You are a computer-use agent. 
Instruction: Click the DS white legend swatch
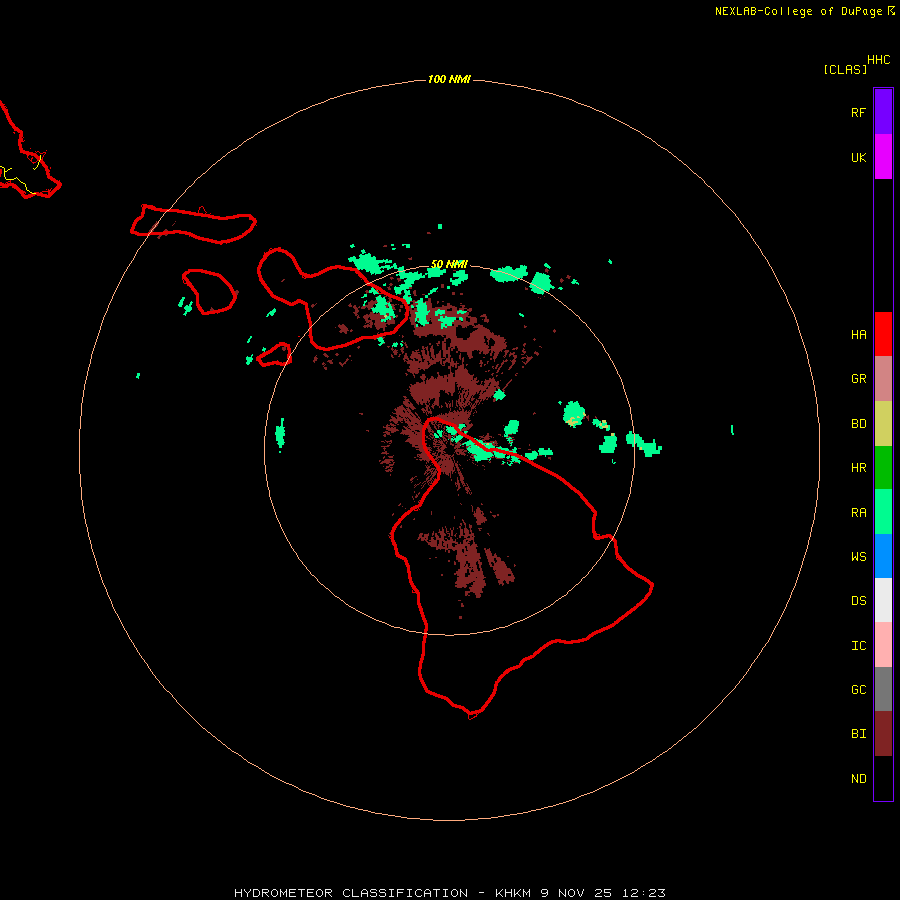pos(883,600)
